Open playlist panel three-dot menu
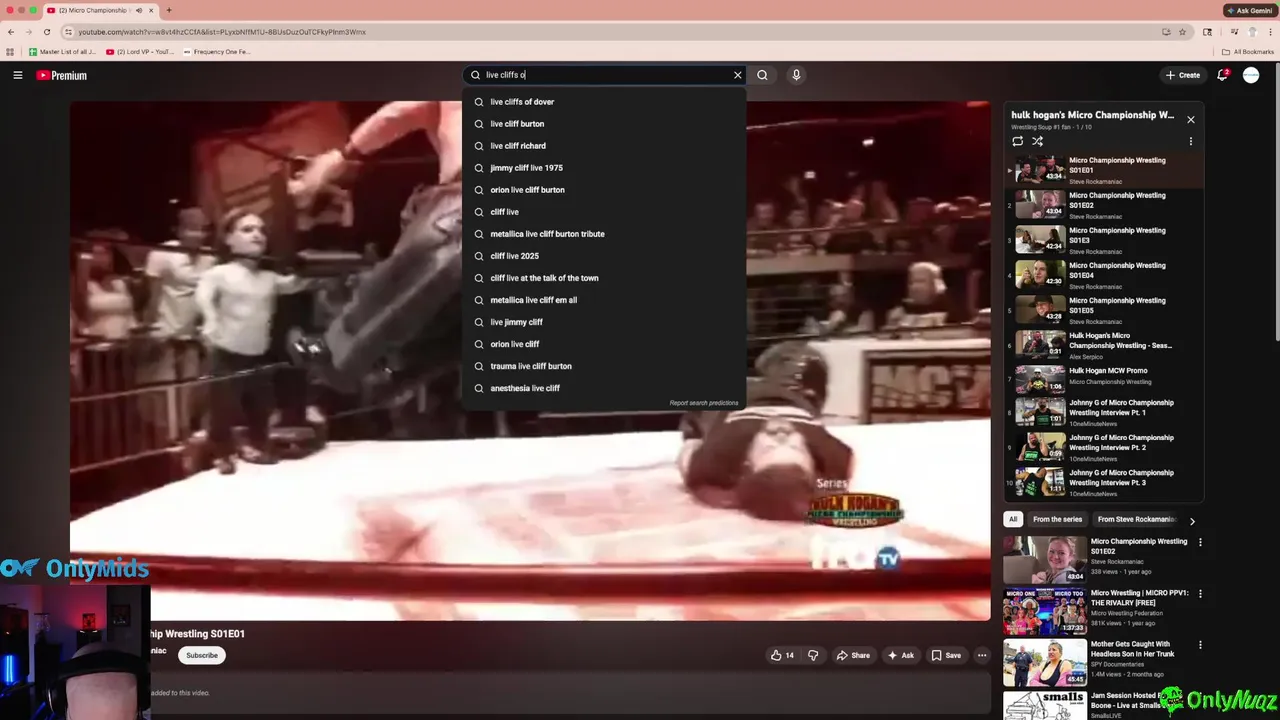Screen dimensions: 1280x720 [x=1190, y=141]
